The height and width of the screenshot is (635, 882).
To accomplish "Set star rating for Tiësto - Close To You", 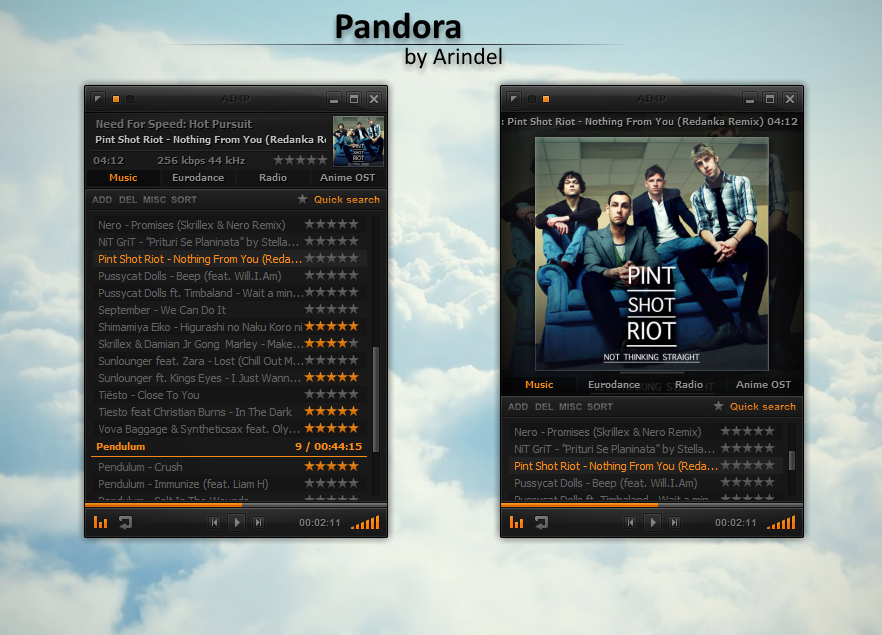I will pyautogui.click(x=331, y=394).
